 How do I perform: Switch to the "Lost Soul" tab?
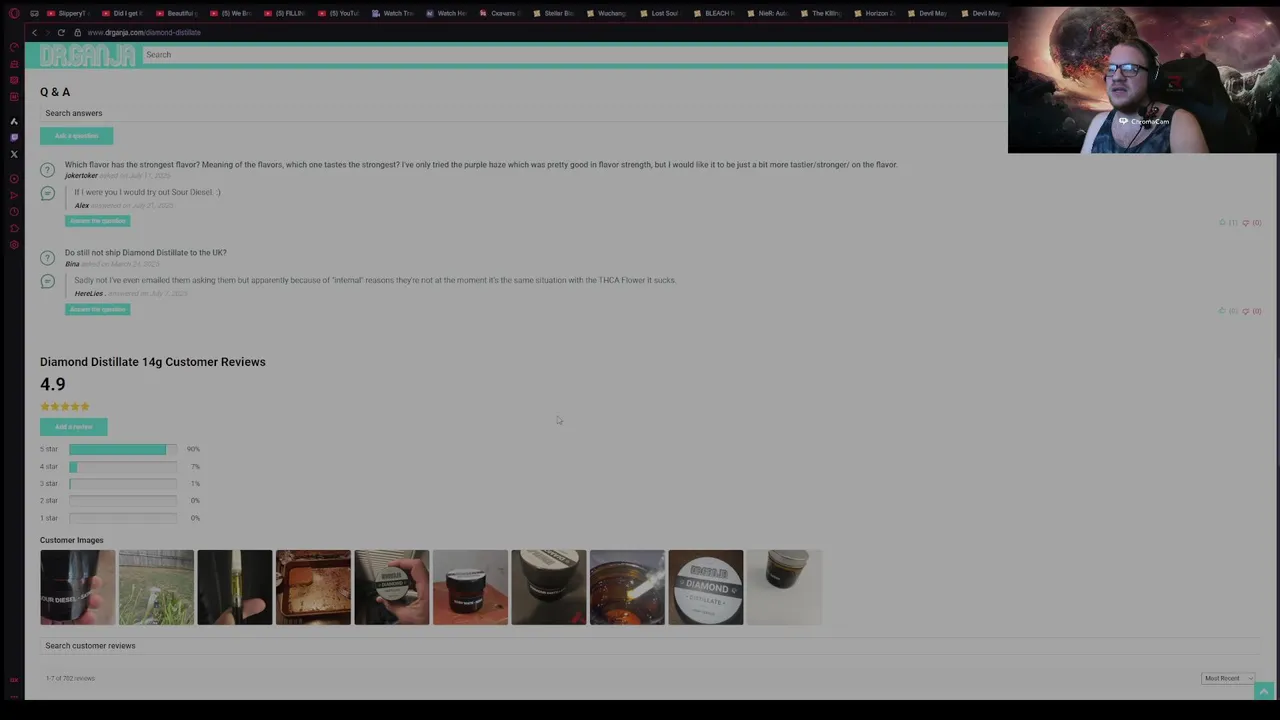[662, 13]
